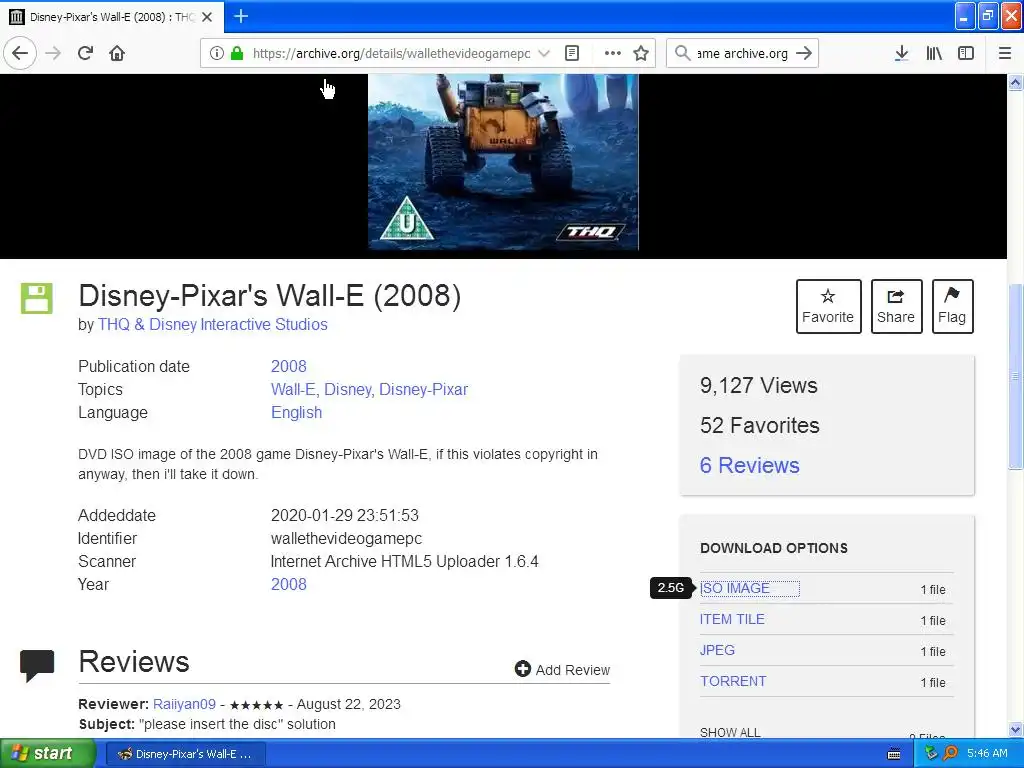Open reviewer Raiiyan09 profile link
The width and height of the screenshot is (1024, 768).
click(184, 704)
